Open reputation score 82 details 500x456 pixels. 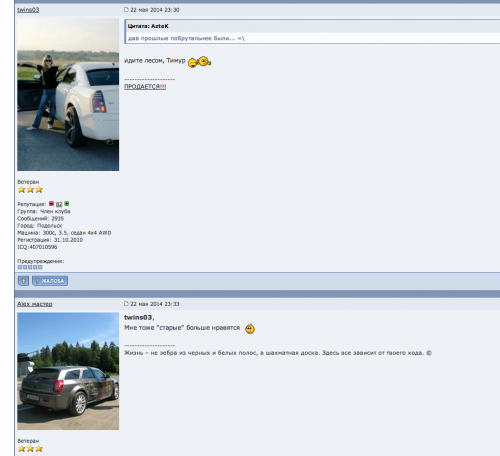59,204
